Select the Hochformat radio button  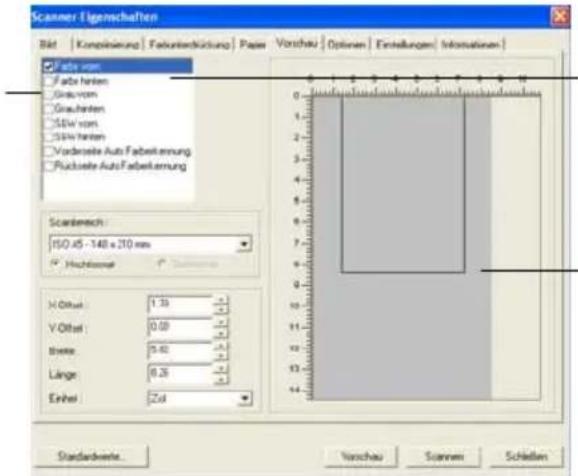coord(55,264)
